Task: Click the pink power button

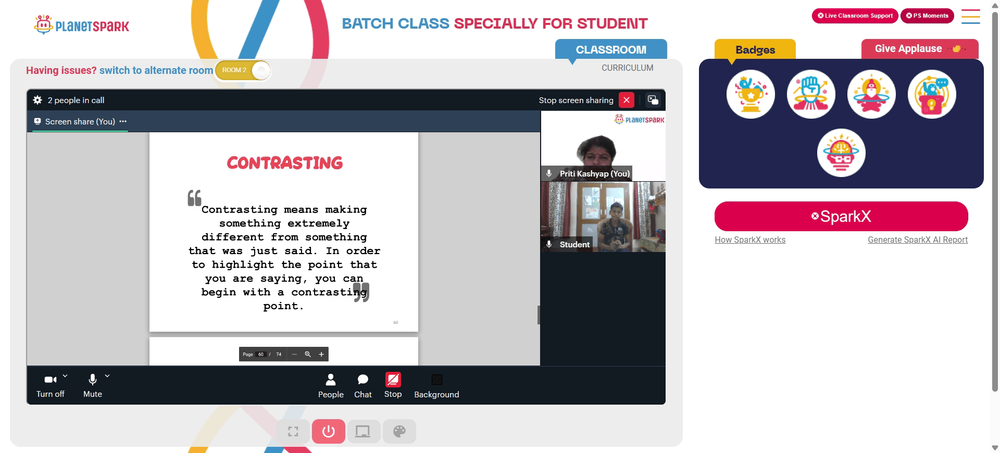Action: click(x=328, y=431)
